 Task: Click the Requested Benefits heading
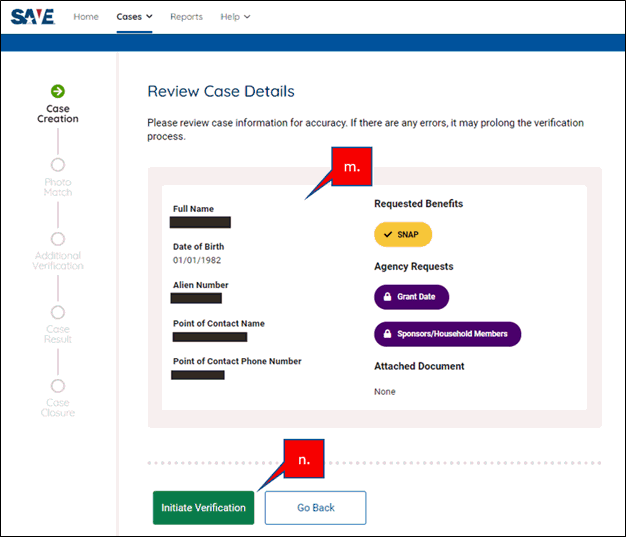[x=418, y=204]
